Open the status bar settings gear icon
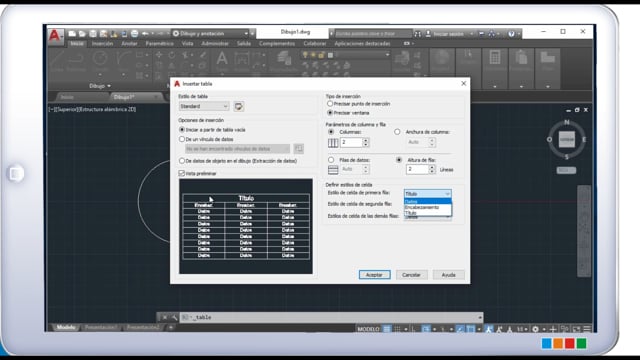 click(x=536, y=329)
